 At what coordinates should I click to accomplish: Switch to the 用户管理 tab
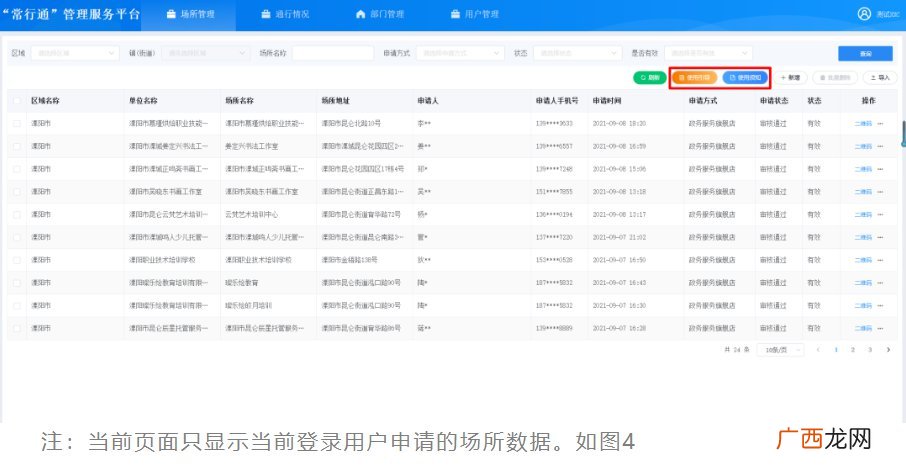tap(475, 14)
